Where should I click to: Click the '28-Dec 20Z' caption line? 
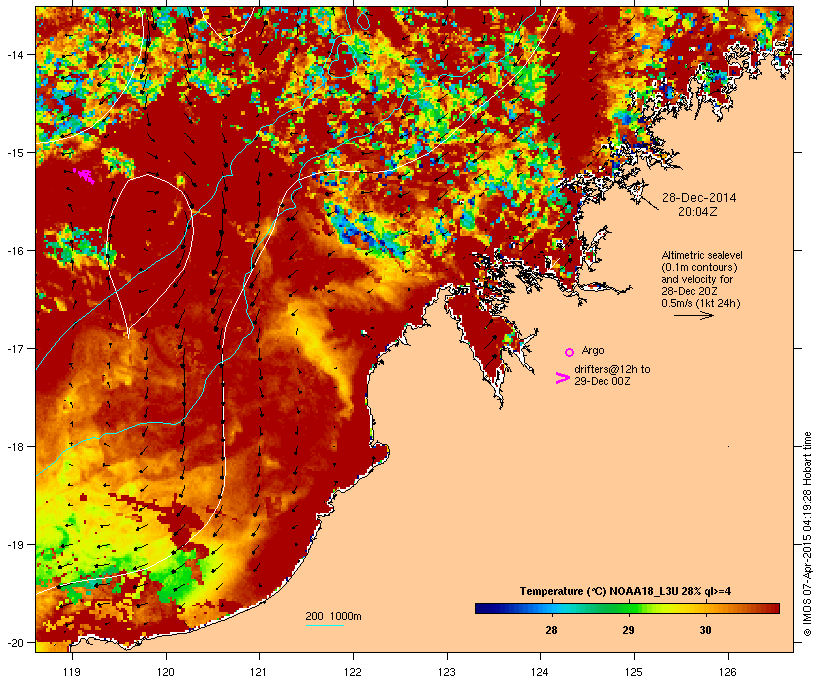tap(689, 291)
